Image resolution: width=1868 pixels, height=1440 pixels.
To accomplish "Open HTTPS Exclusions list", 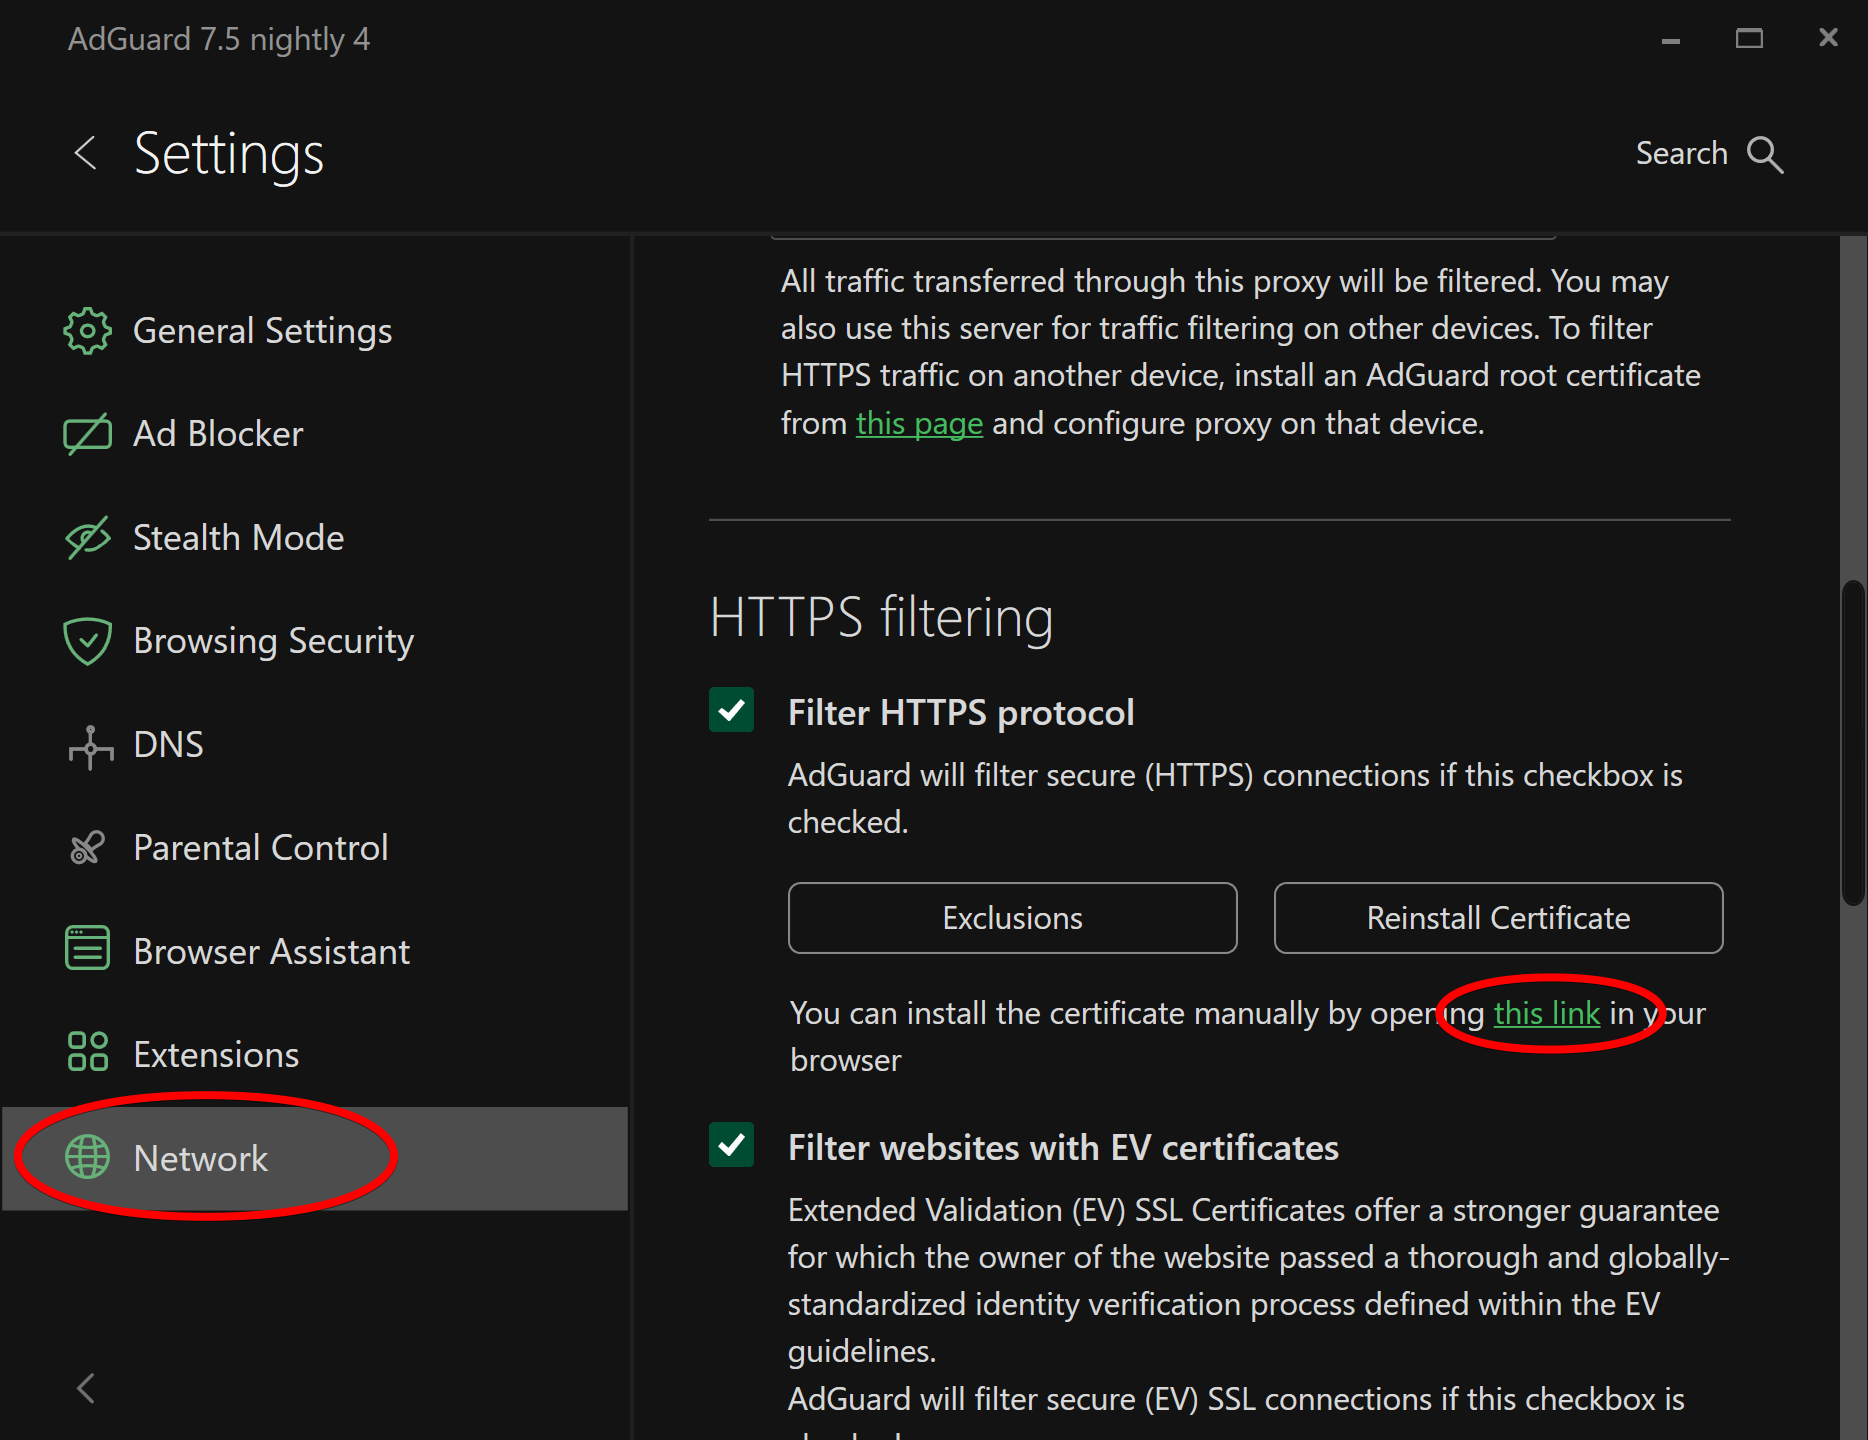I will coord(1012,918).
